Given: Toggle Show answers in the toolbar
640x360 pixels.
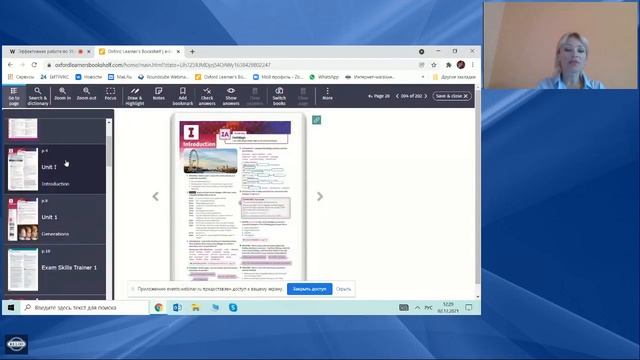Looking at the screenshot, I should point(231,96).
